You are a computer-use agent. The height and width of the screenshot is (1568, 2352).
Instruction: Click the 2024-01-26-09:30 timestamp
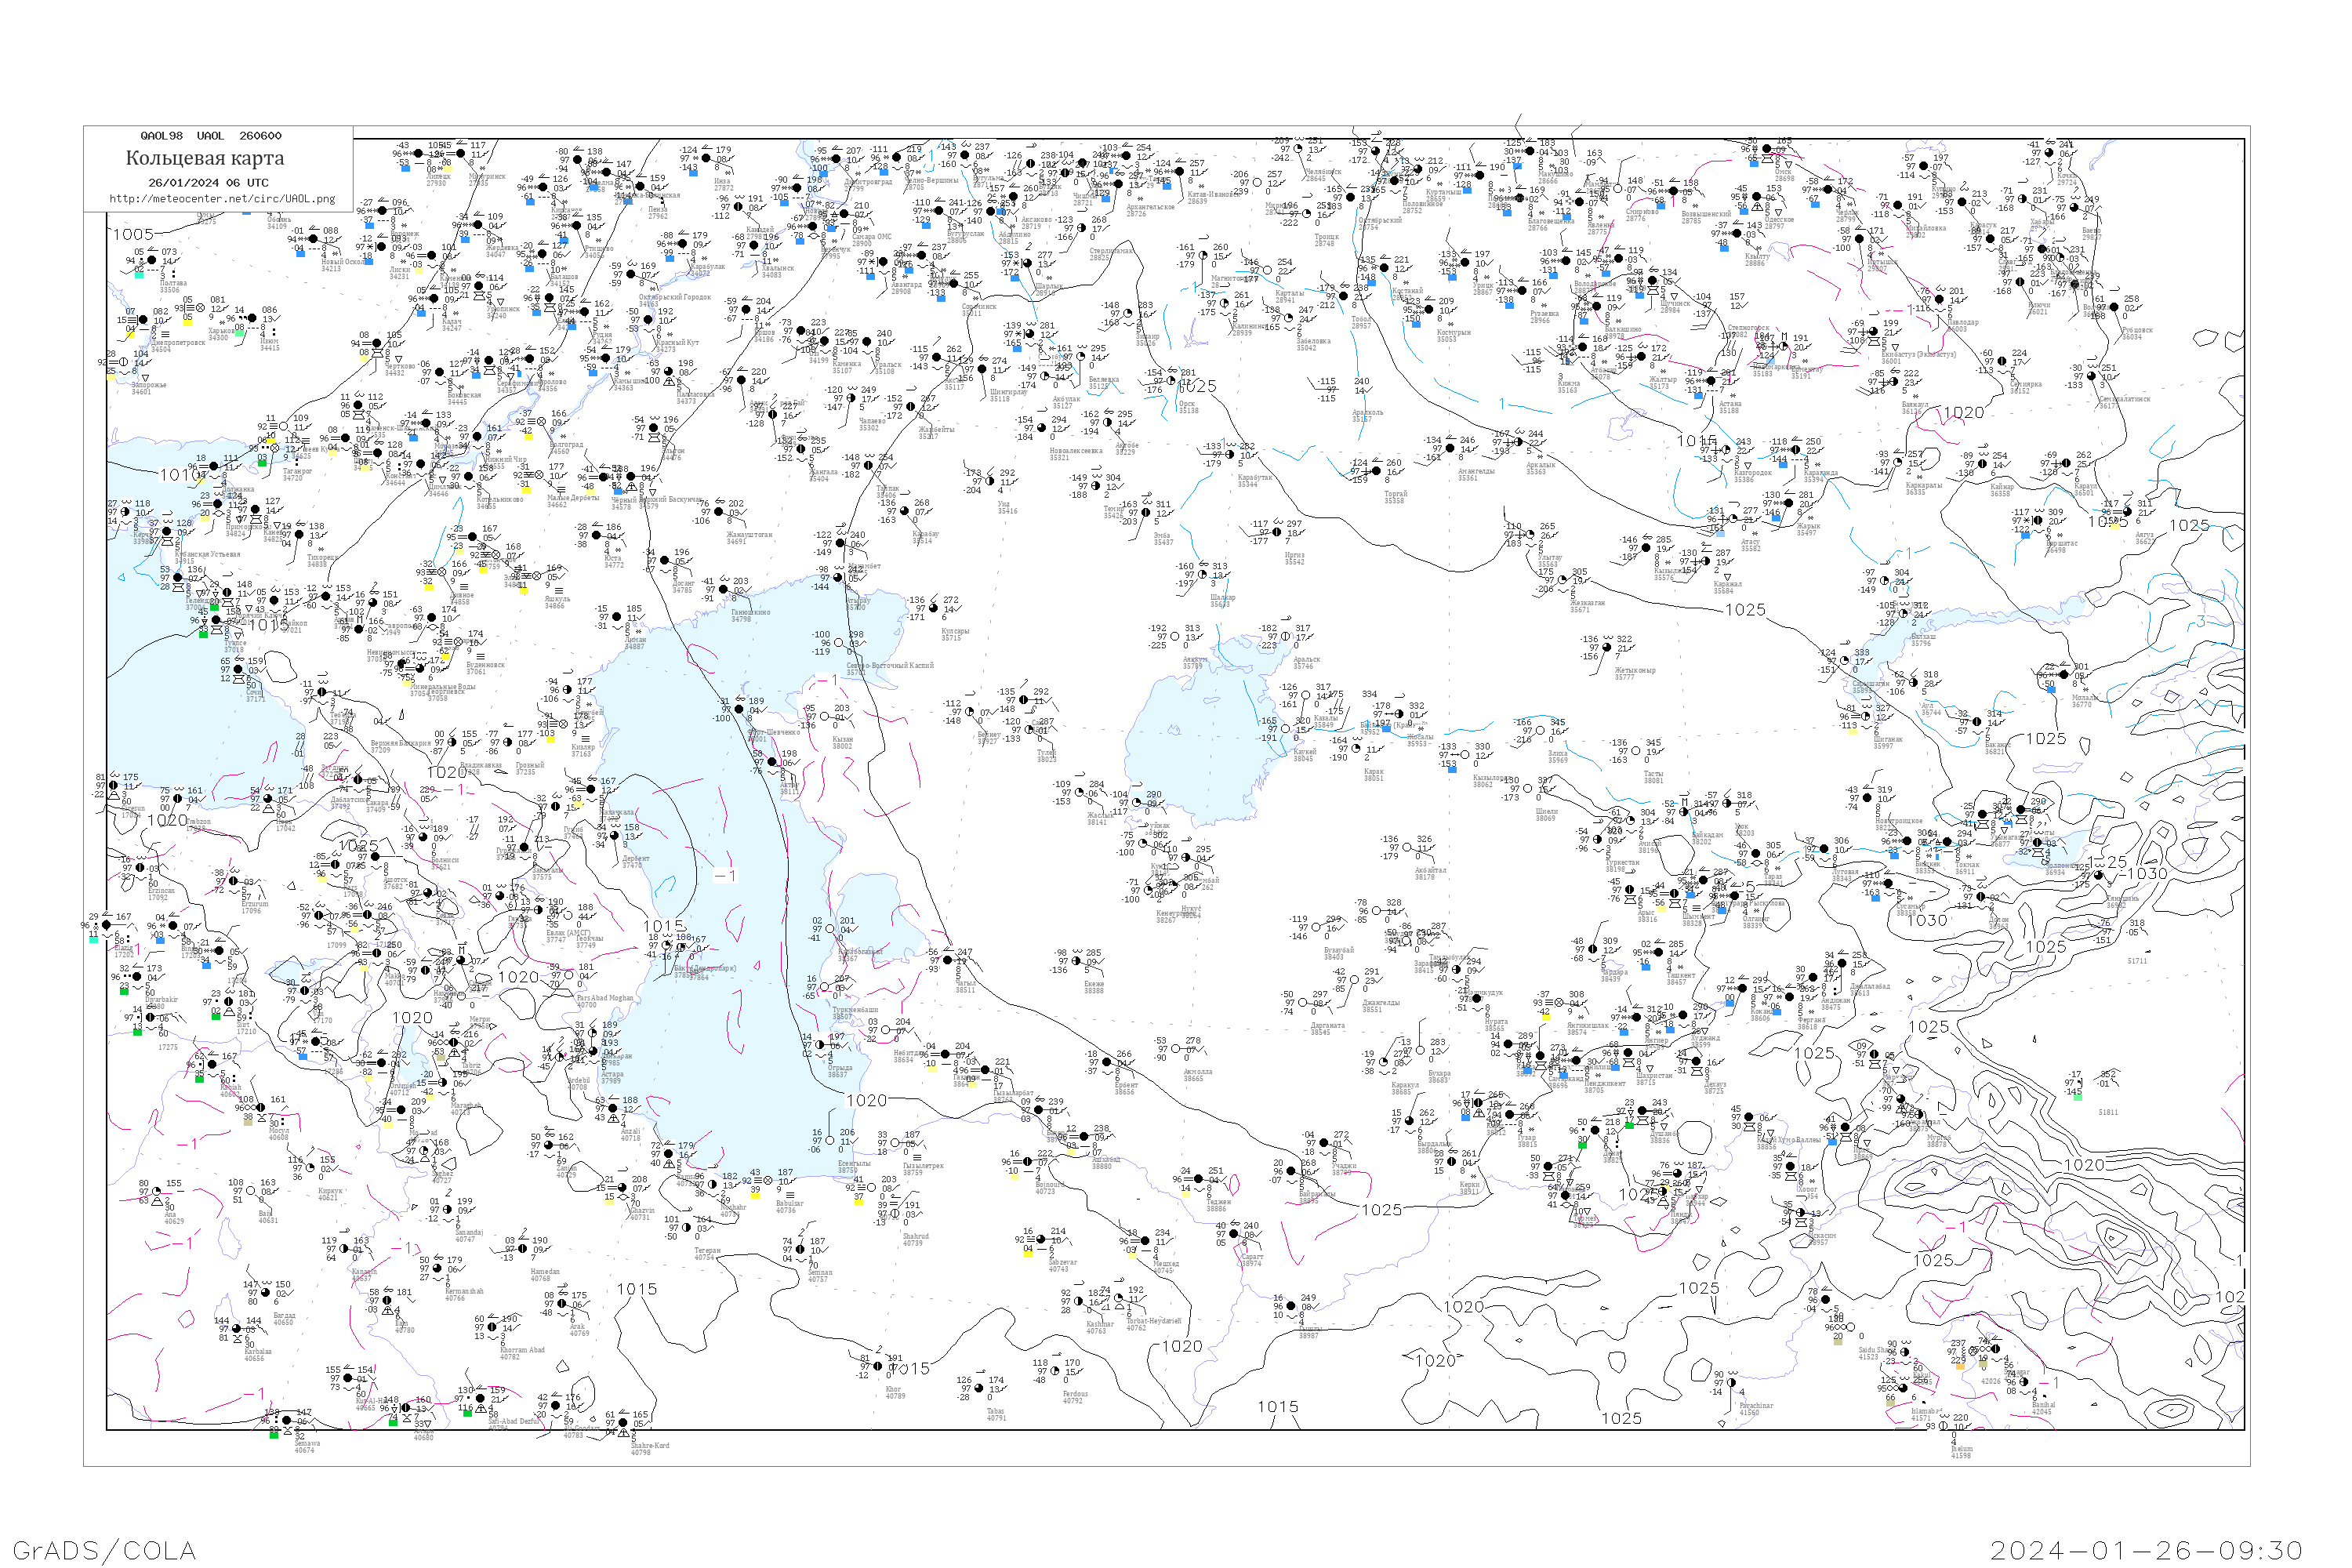[2146, 1549]
